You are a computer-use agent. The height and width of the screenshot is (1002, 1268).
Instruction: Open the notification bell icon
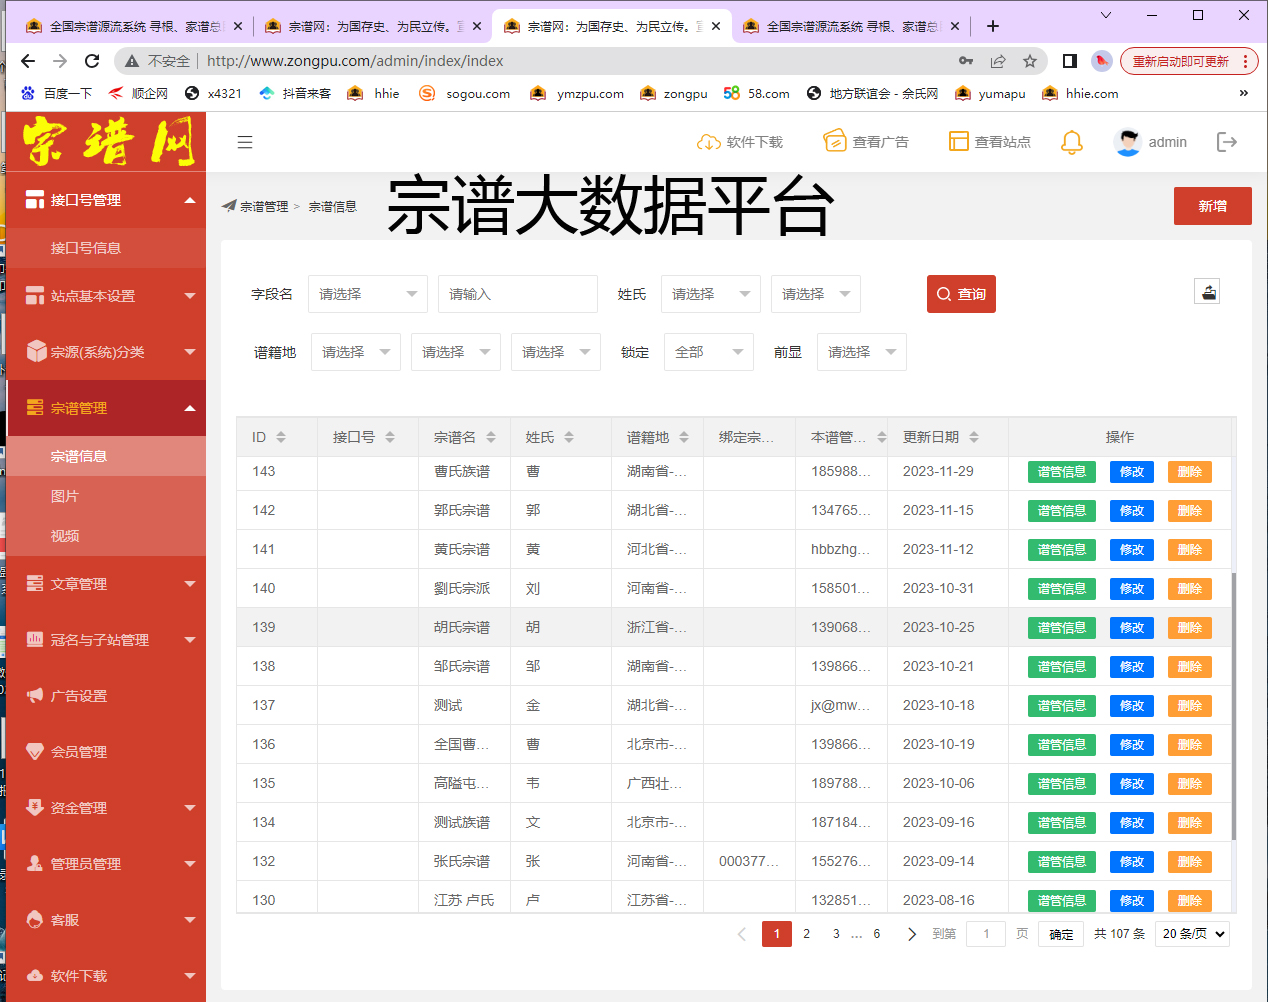coord(1071,142)
